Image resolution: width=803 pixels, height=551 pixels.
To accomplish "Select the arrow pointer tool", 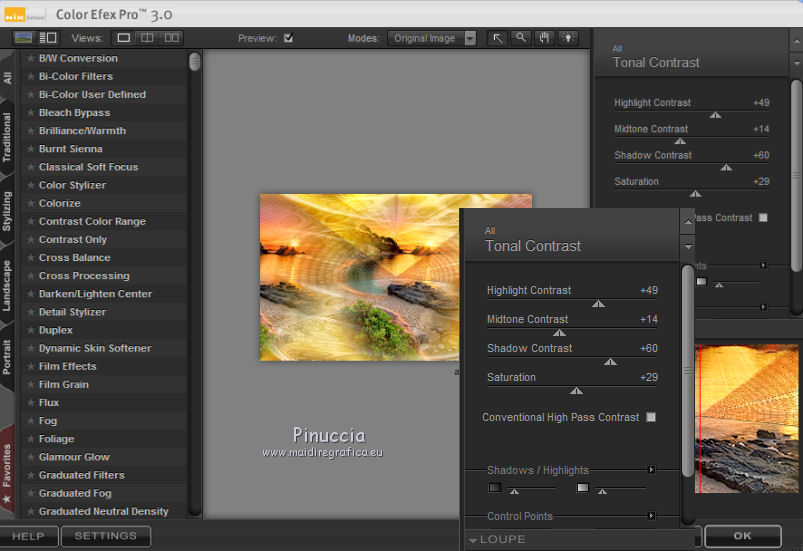I will pyautogui.click(x=497, y=38).
